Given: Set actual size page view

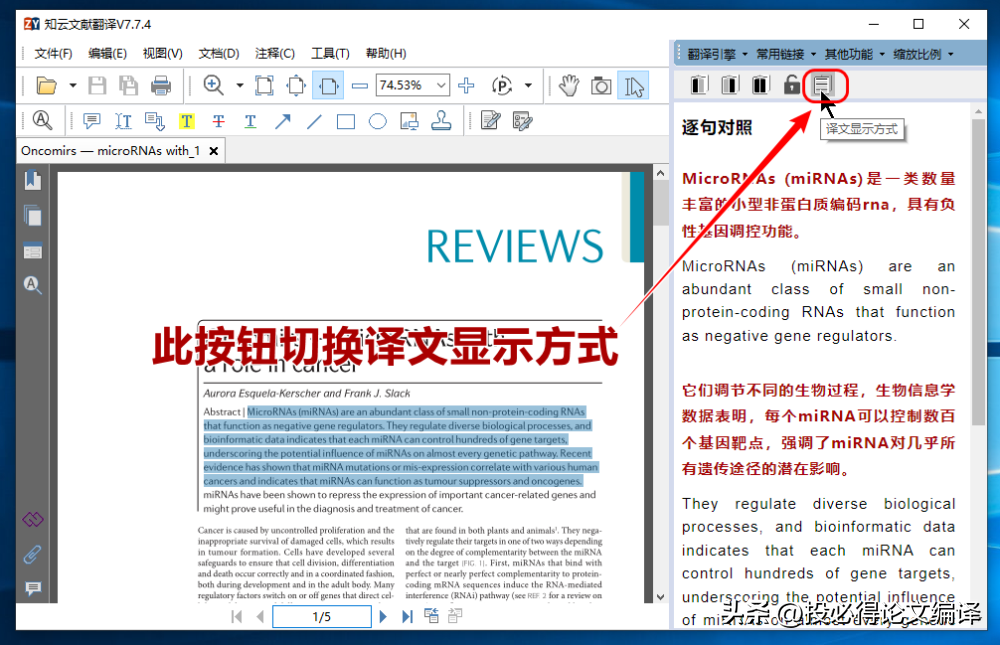Looking at the screenshot, I should point(264,85).
